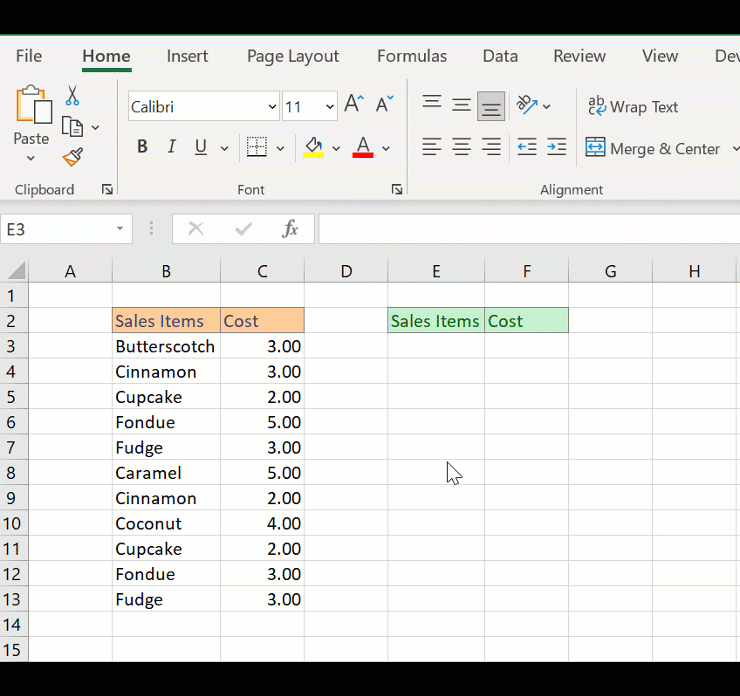Click the Insert Function fx icon
Image resolution: width=740 pixels, height=696 pixels.
point(290,229)
